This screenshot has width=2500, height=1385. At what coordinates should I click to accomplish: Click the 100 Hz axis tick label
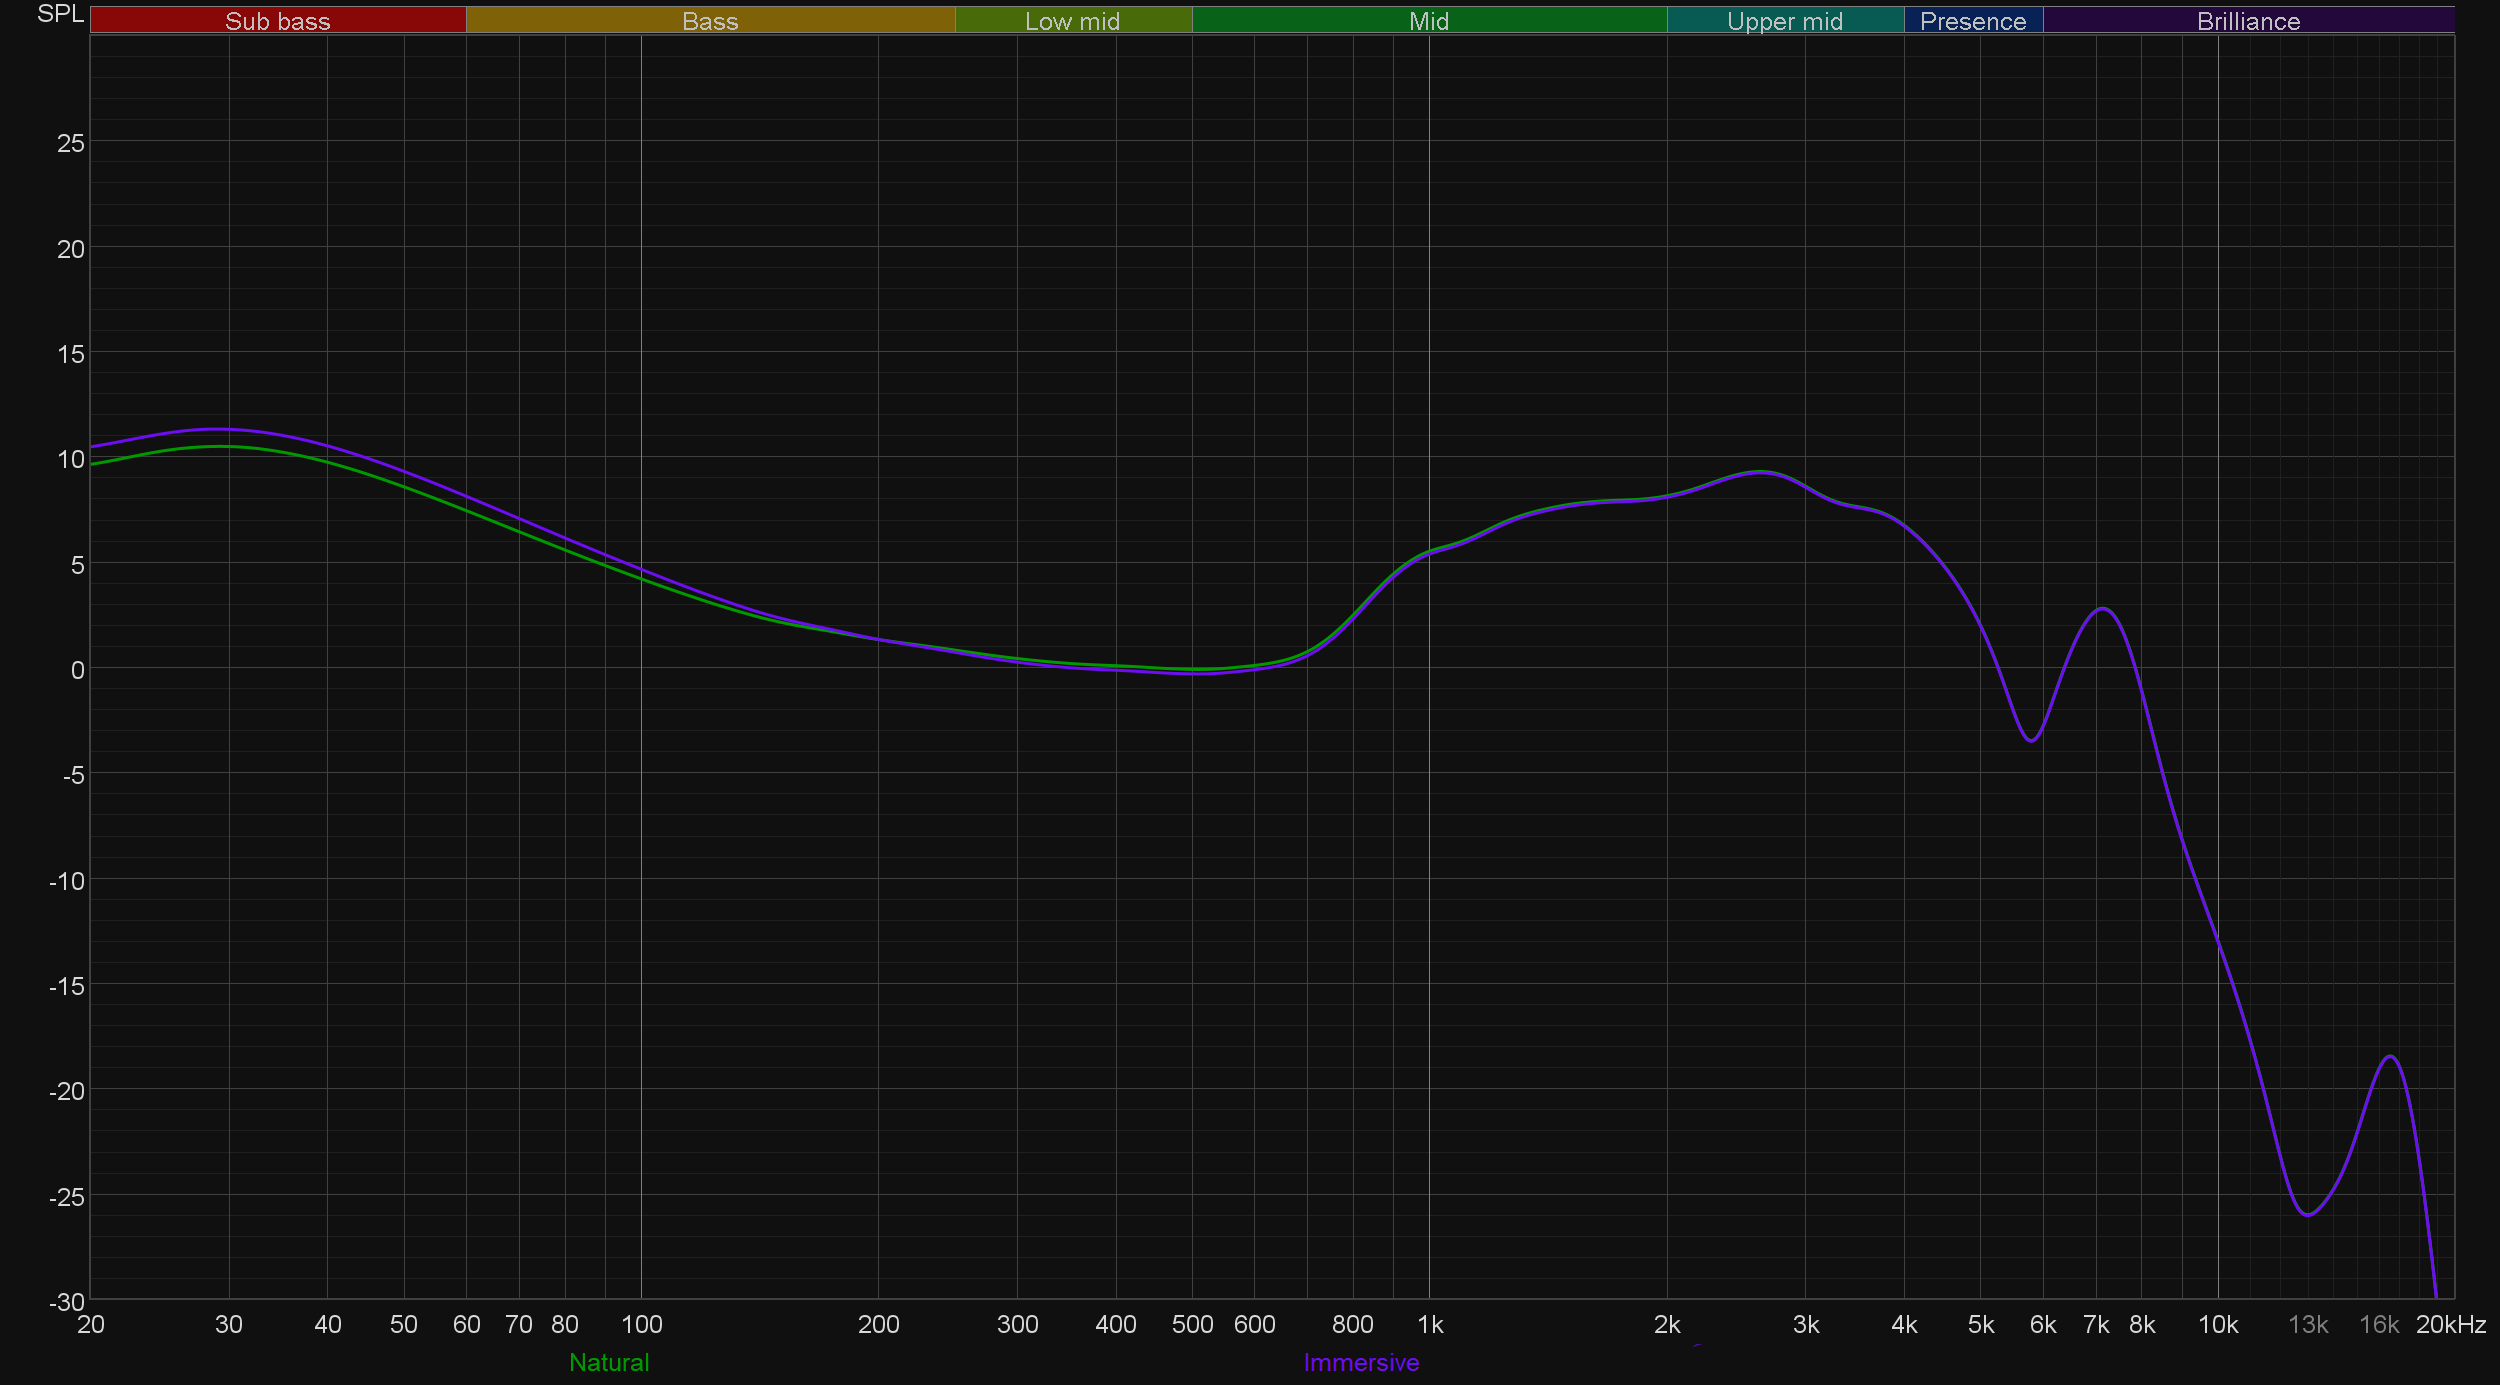[641, 1324]
